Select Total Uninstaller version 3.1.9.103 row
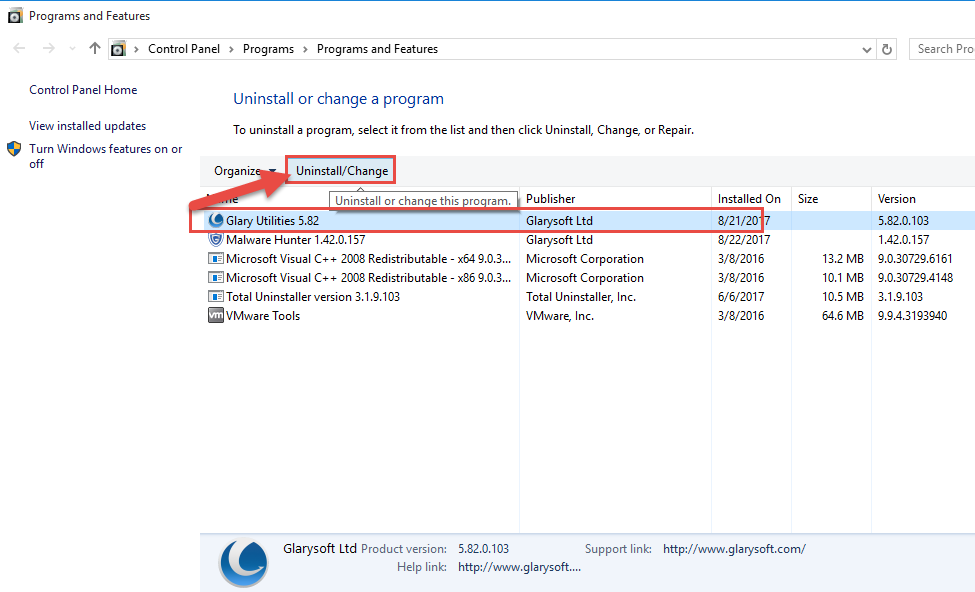 click(x=588, y=297)
